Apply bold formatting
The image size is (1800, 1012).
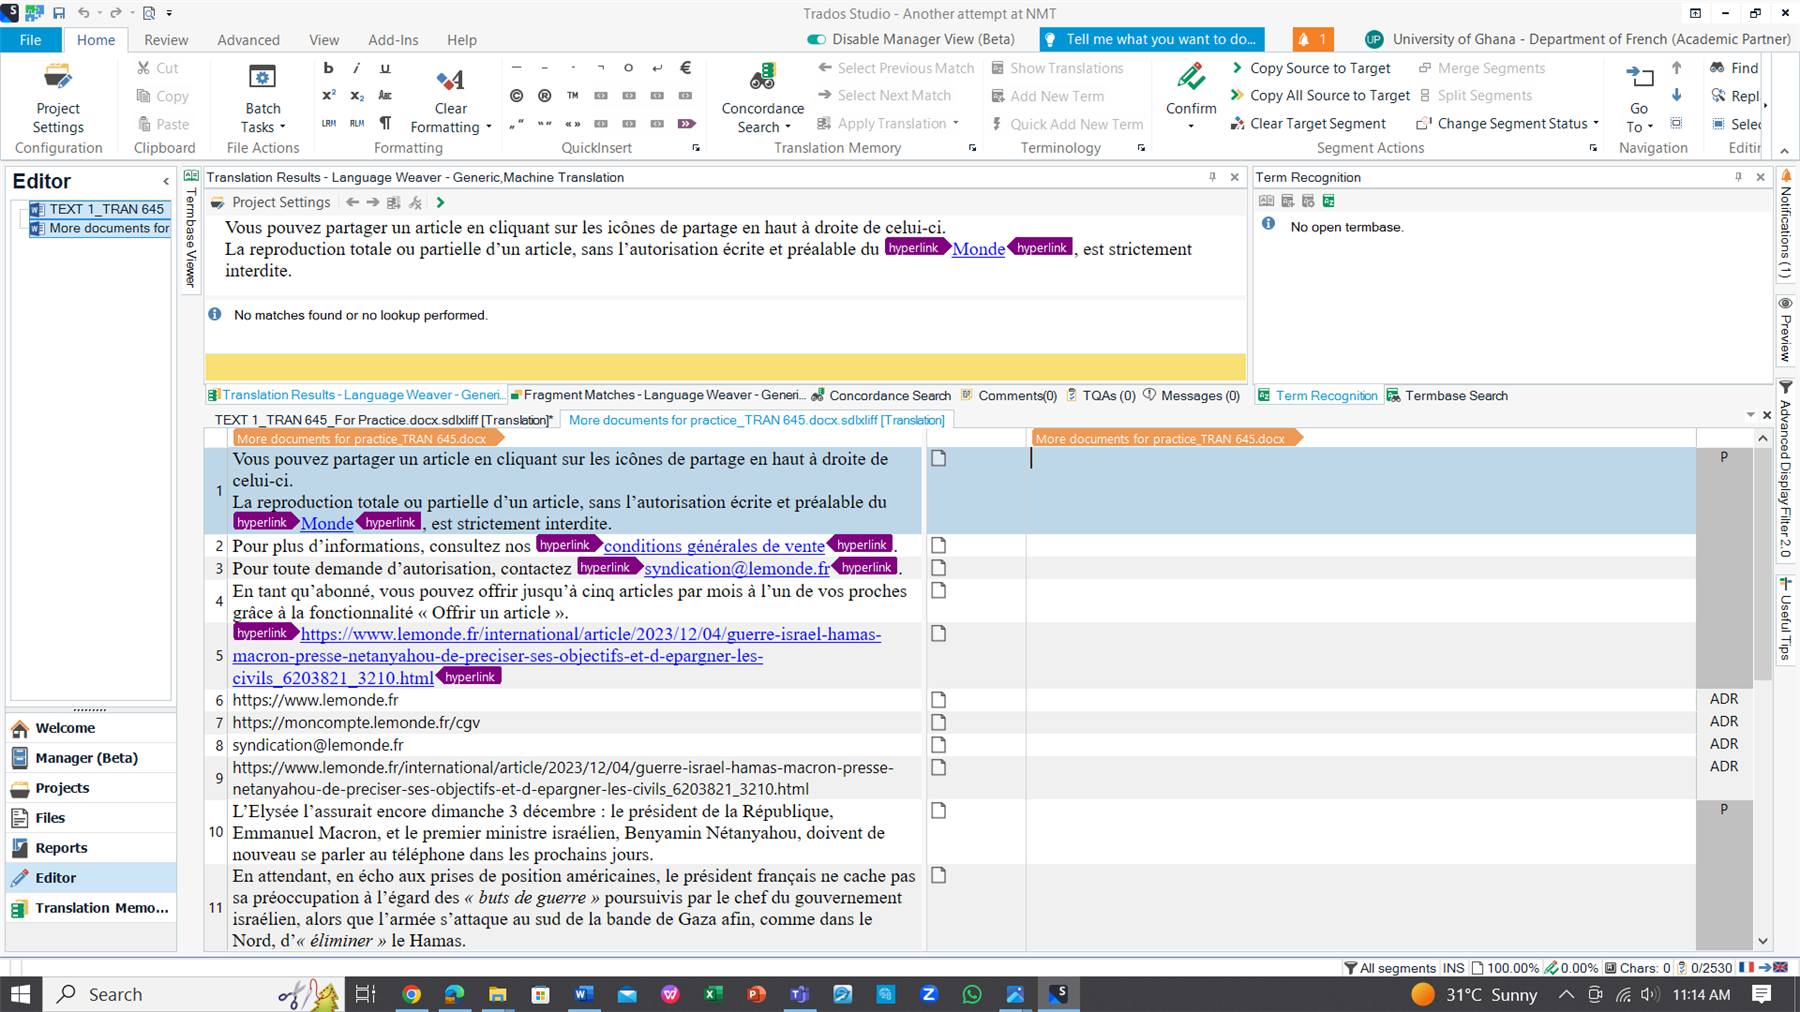tap(328, 68)
